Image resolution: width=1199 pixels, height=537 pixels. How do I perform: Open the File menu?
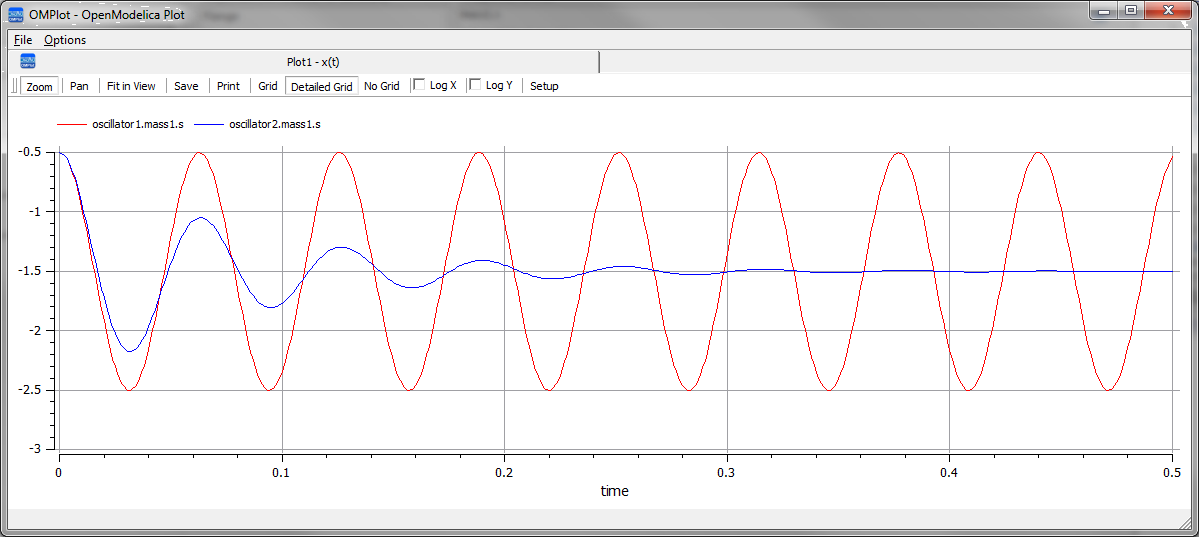coord(23,40)
